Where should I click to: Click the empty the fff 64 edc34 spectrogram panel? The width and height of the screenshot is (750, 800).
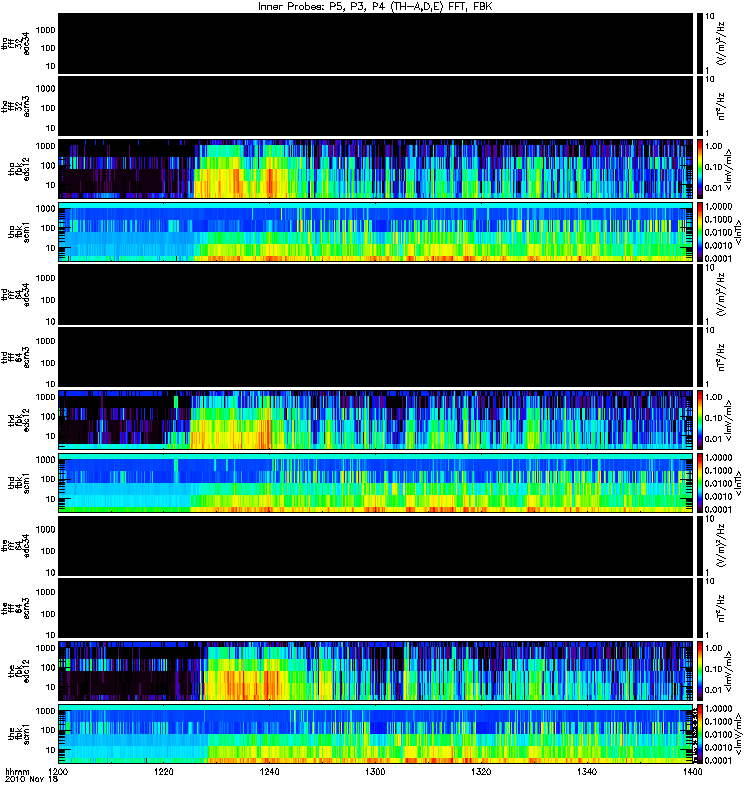tap(376, 545)
